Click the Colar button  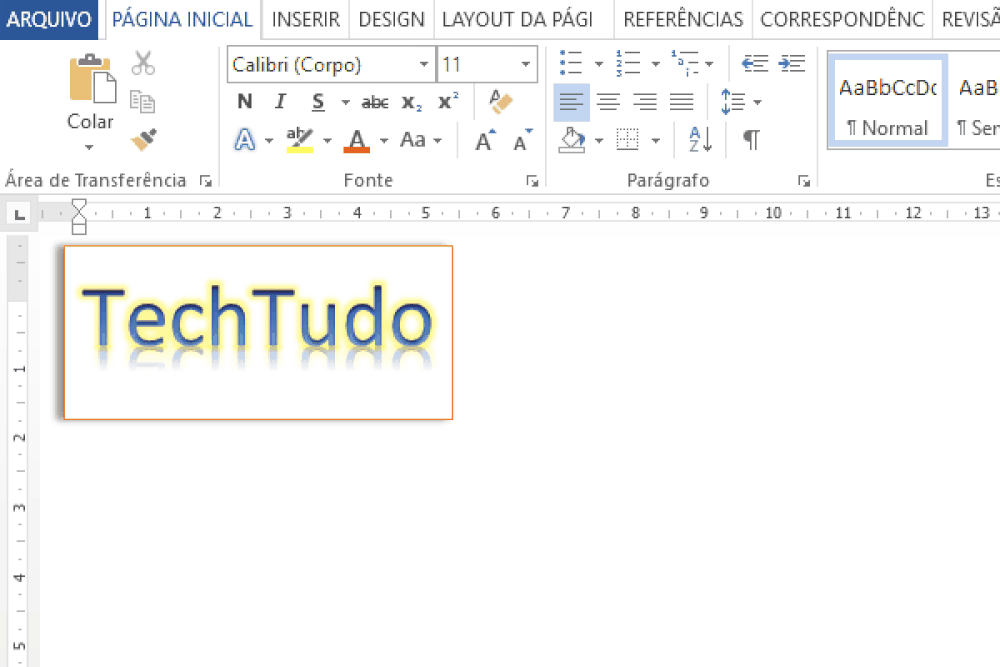click(x=89, y=100)
